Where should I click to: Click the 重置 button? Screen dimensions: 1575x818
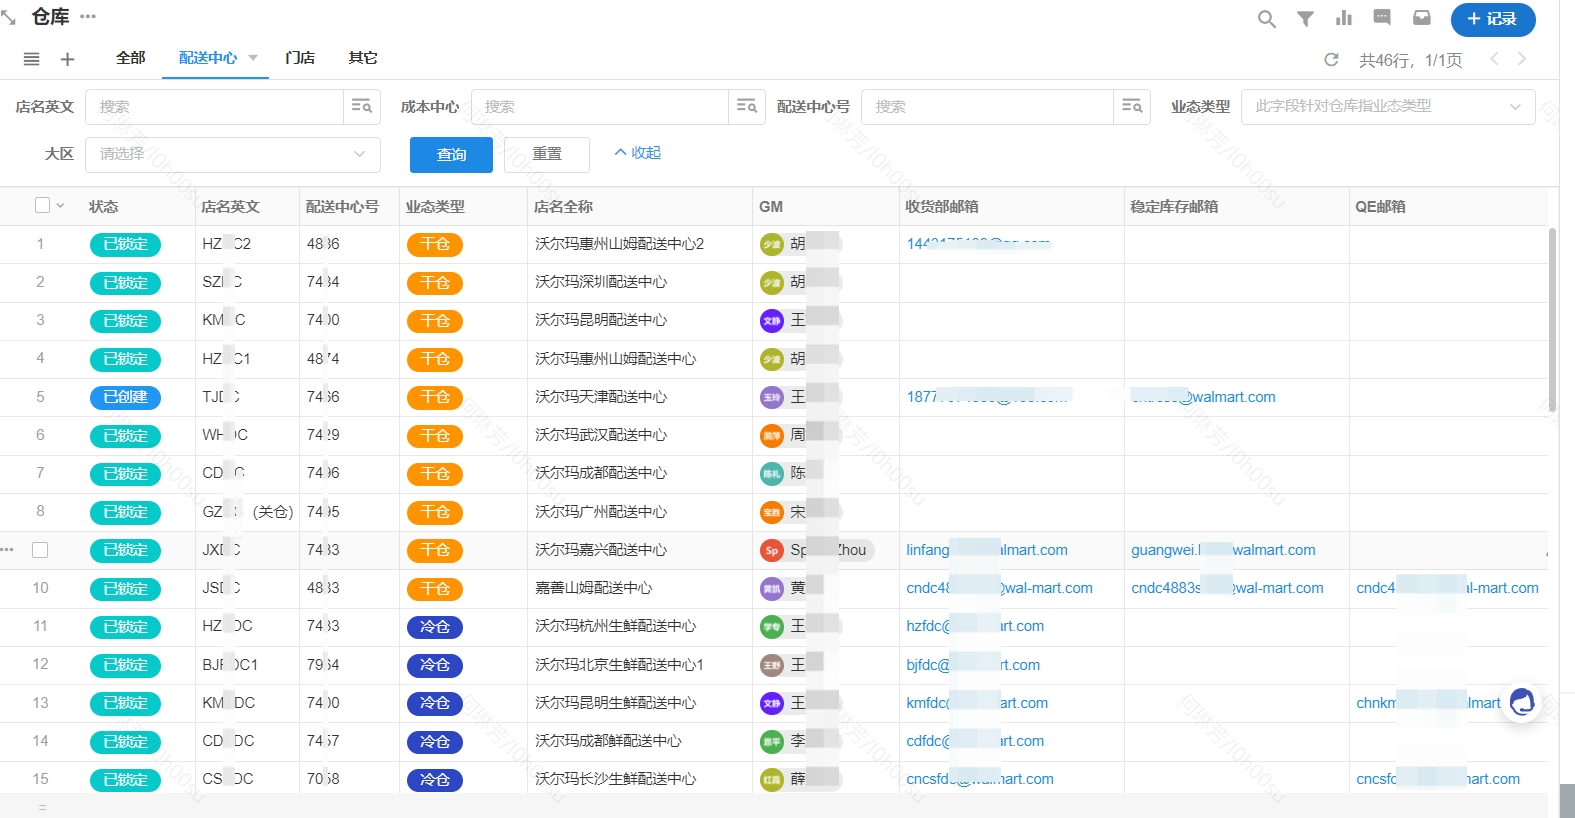(x=547, y=154)
